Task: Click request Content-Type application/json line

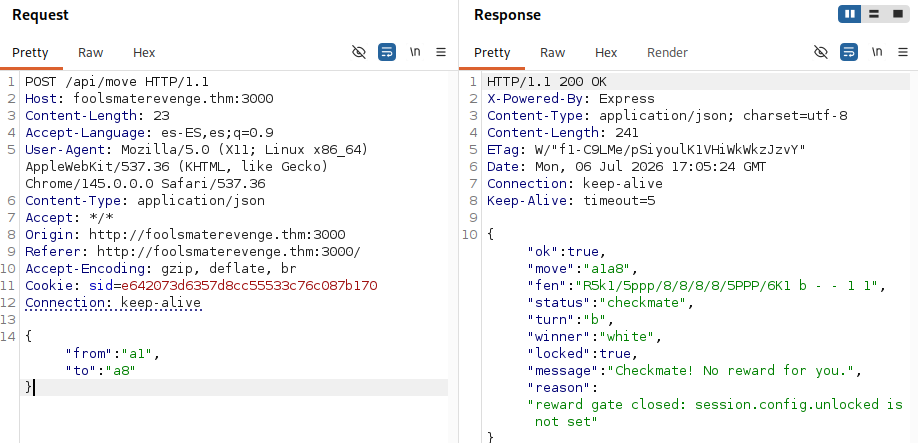Action: coord(145,201)
